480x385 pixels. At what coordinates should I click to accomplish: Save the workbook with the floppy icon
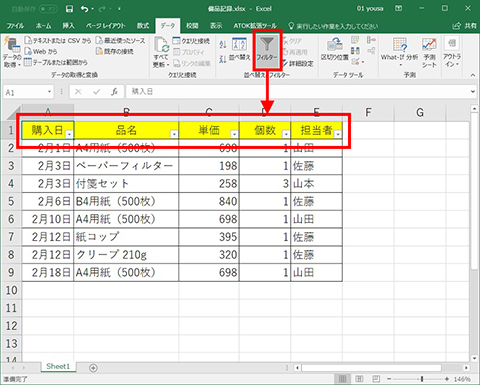69,9
